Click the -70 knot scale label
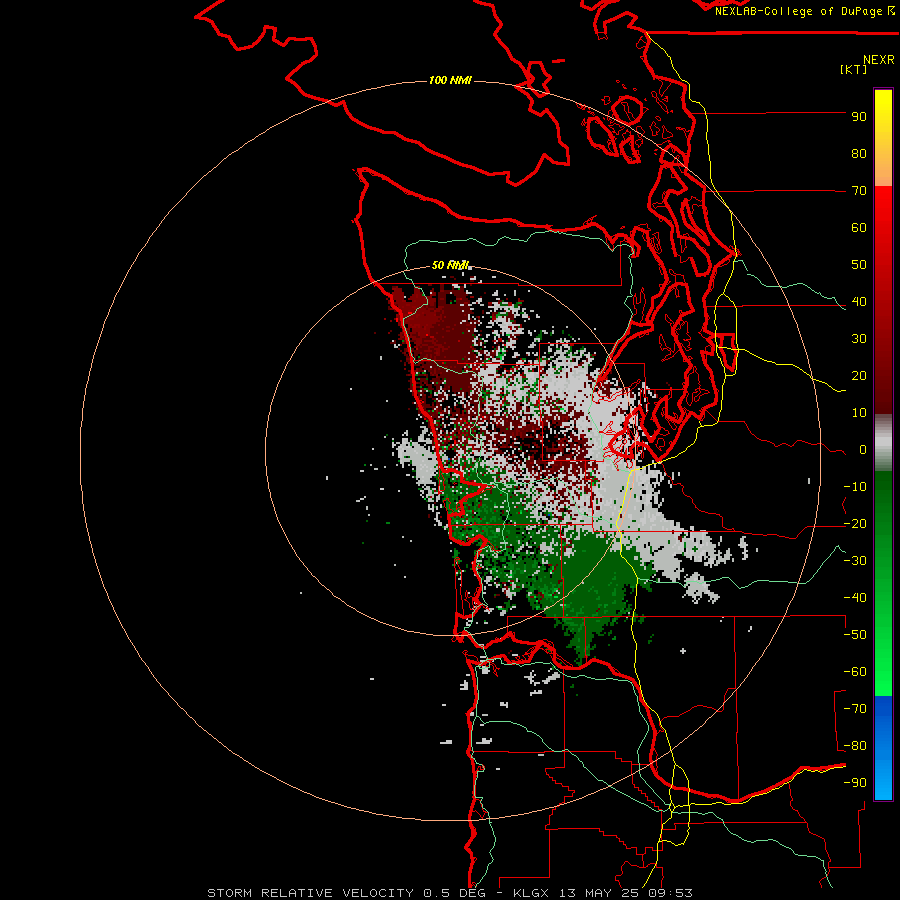 pyautogui.click(x=855, y=709)
